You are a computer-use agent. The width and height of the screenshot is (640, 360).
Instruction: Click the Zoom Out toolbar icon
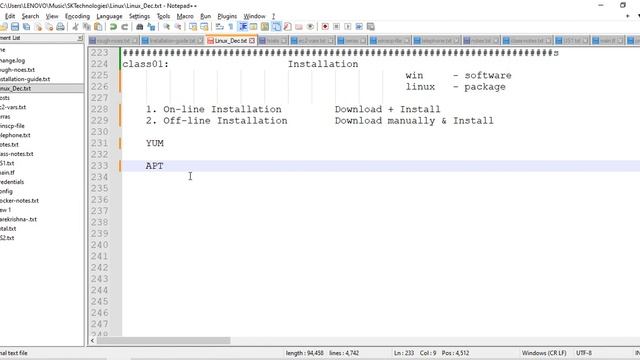[178, 27]
